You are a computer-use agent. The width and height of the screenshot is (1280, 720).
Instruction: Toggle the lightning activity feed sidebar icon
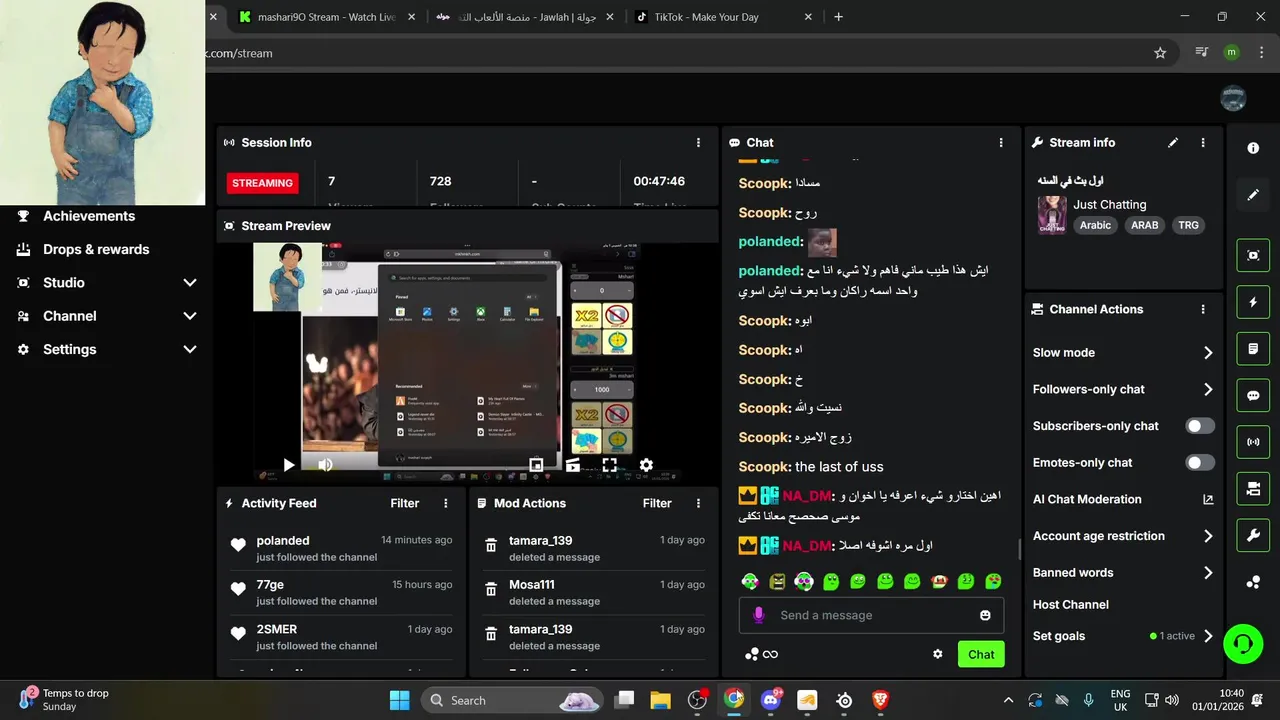(1253, 302)
